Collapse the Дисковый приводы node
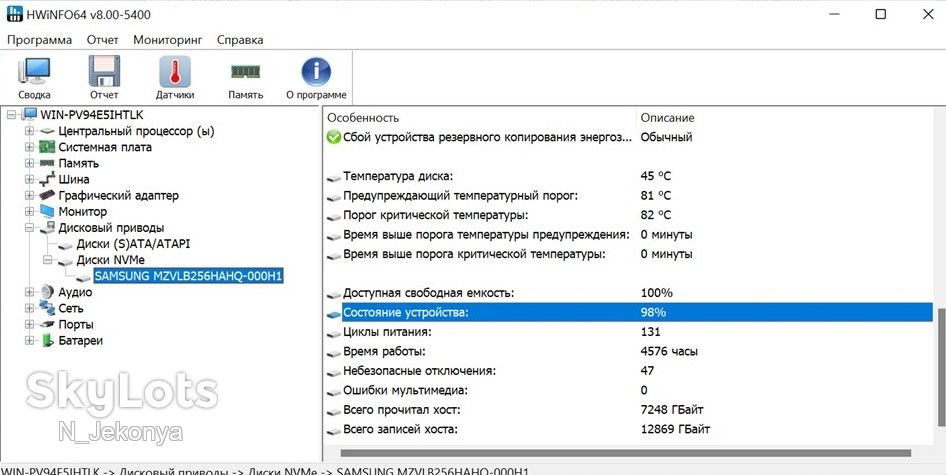The image size is (946, 475). pyautogui.click(x=30, y=228)
